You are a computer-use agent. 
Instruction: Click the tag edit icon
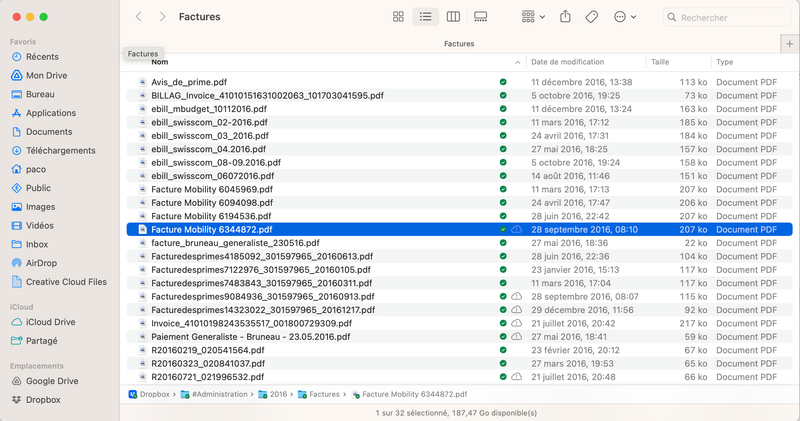pos(591,17)
